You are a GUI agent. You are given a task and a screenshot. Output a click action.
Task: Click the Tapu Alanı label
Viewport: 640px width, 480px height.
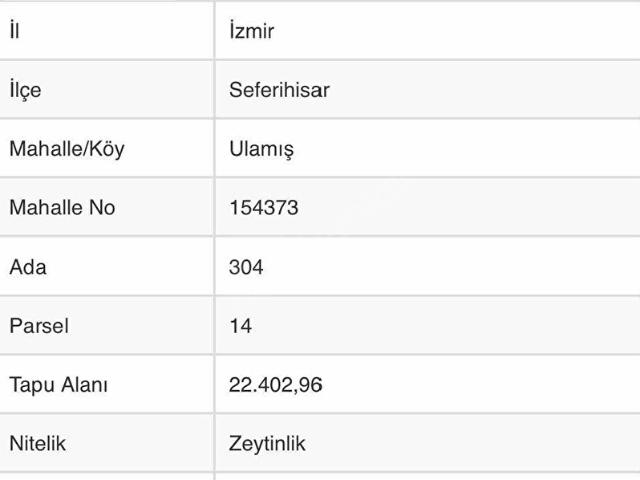pyautogui.click(x=58, y=385)
